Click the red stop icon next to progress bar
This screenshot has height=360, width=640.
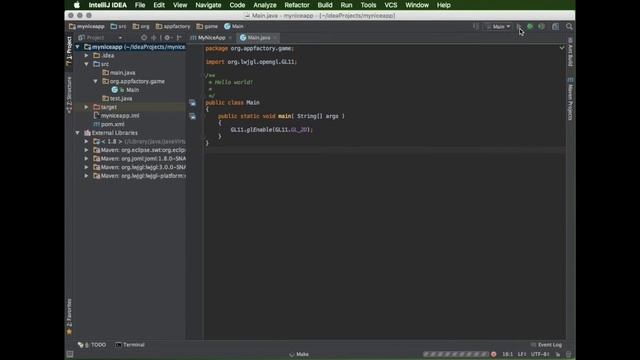point(493,354)
